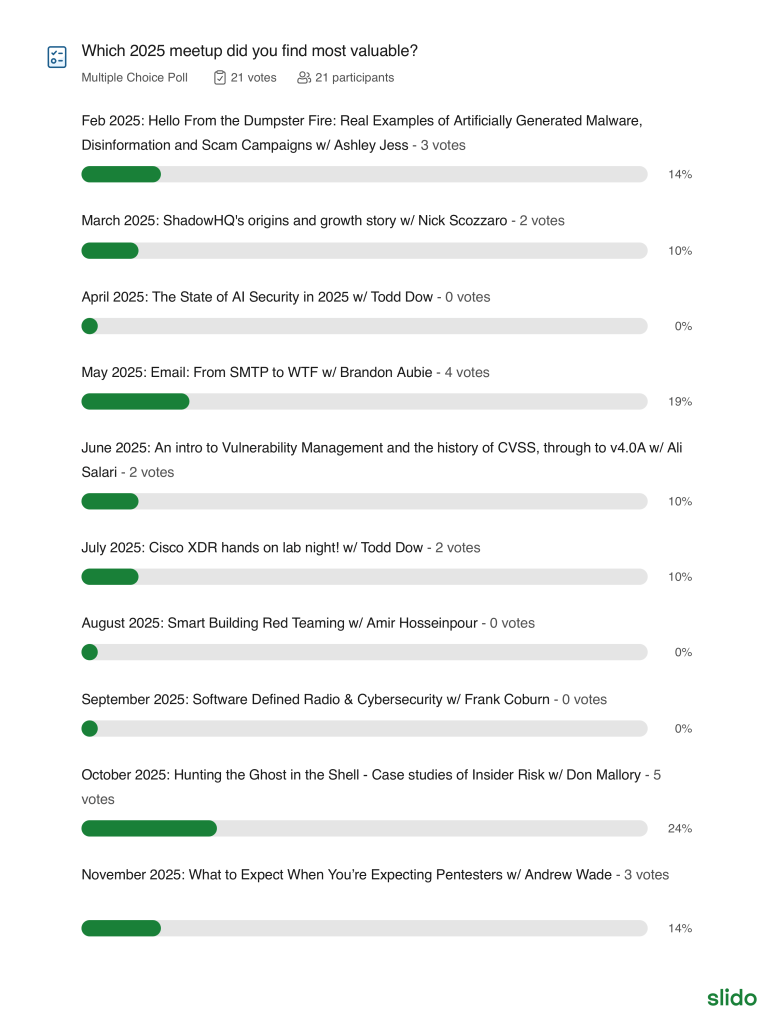Click the votes clipboard icon
This screenshot has width=774, height=1023.
tap(220, 78)
